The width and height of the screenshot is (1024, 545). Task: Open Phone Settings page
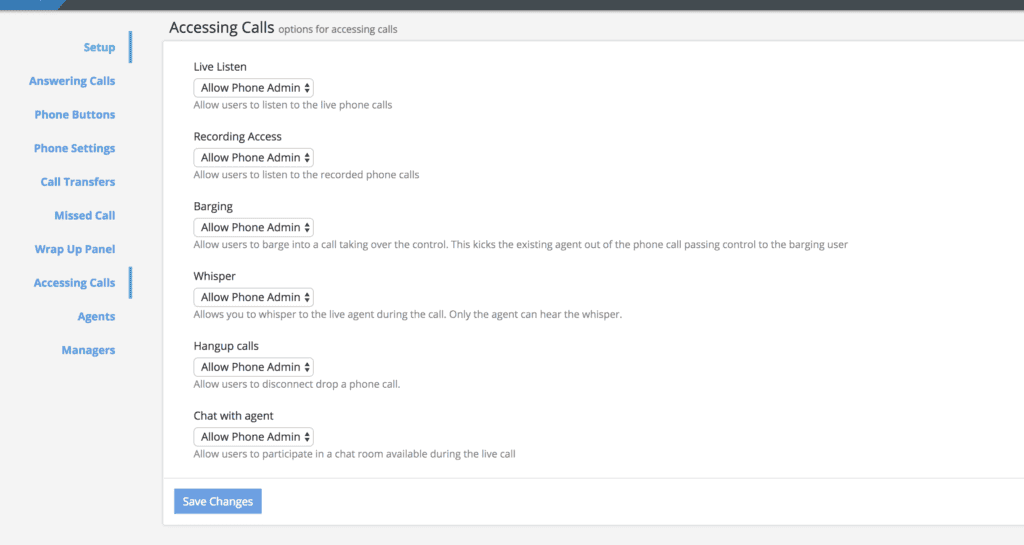point(75,149)
